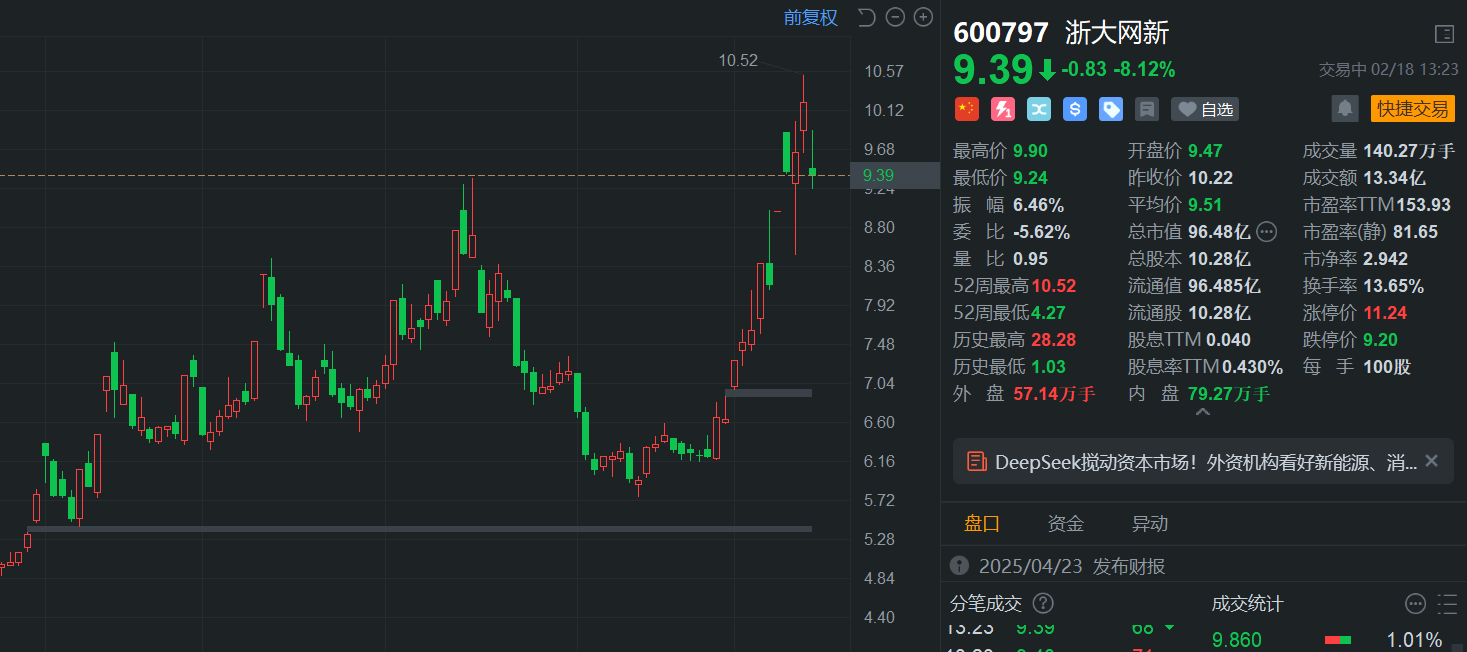Expand 总市值 more options icon
This screenshot has width=1467, height=652.
click(x=1266, y=232)
